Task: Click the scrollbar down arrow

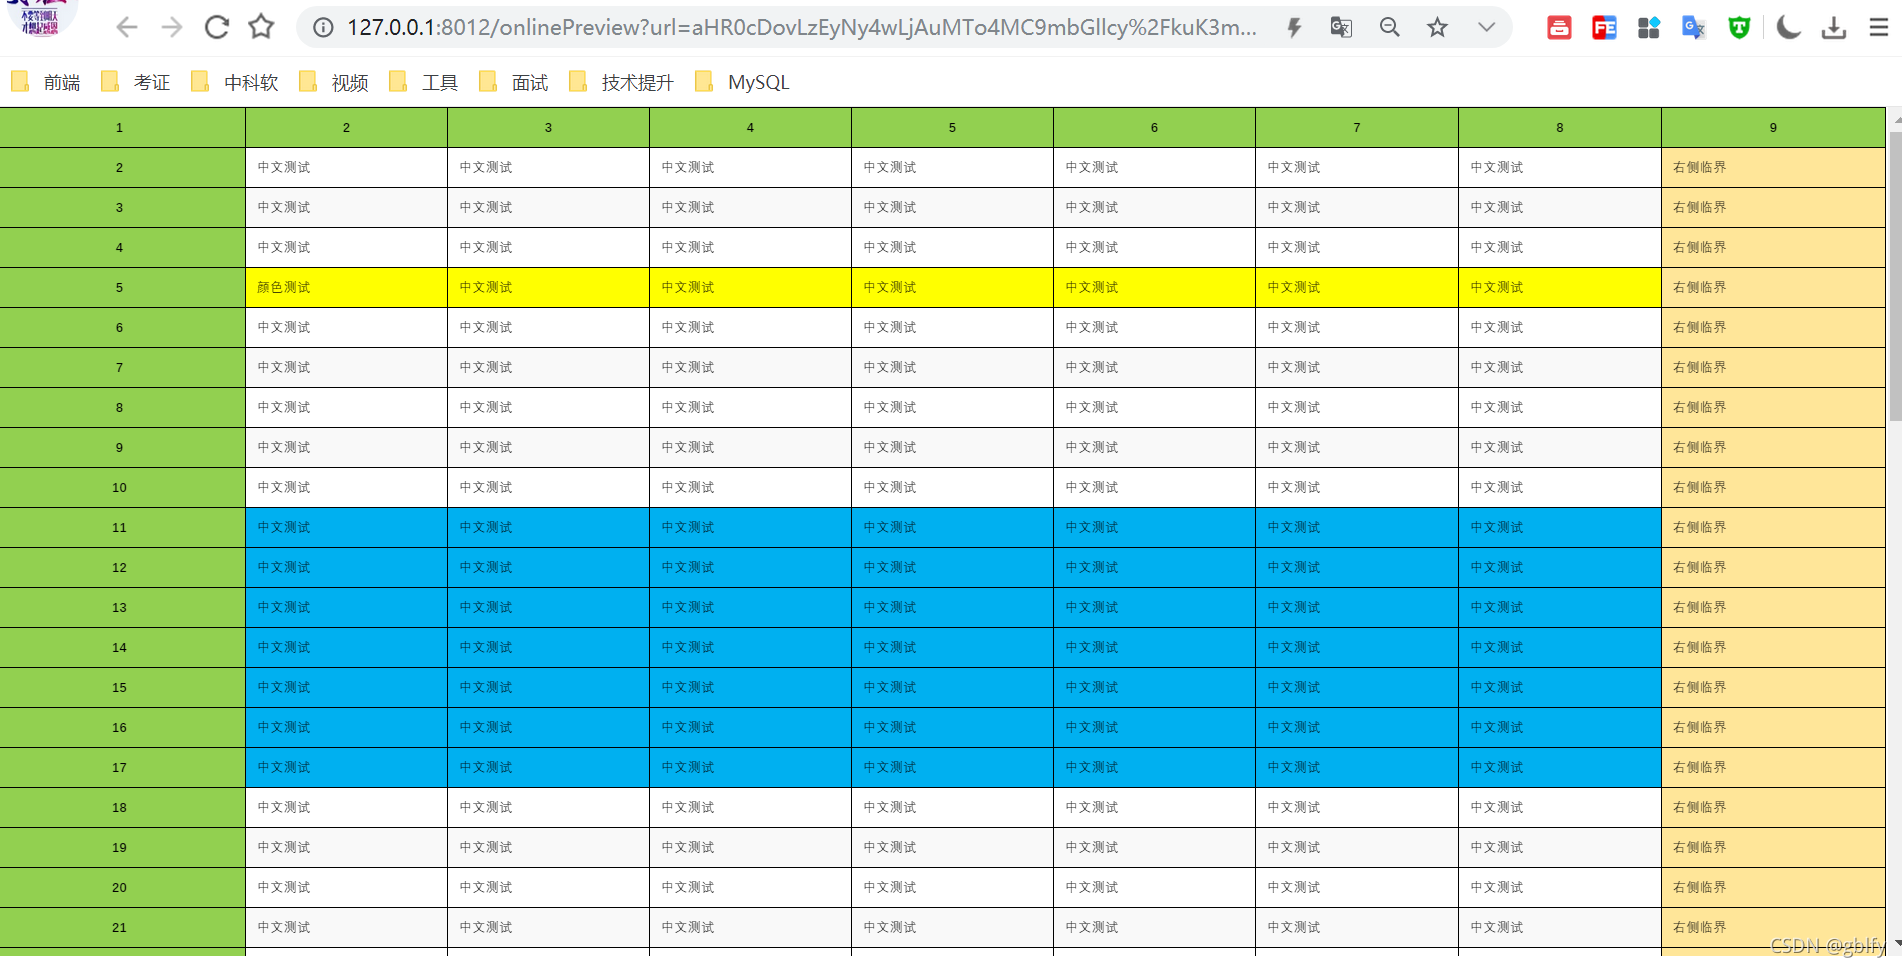Action: [1896, 942]
